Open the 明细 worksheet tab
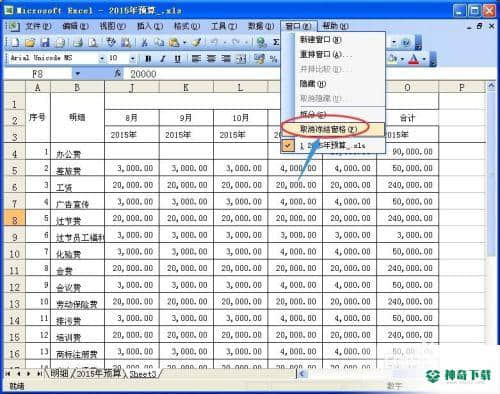 [59, 373]
